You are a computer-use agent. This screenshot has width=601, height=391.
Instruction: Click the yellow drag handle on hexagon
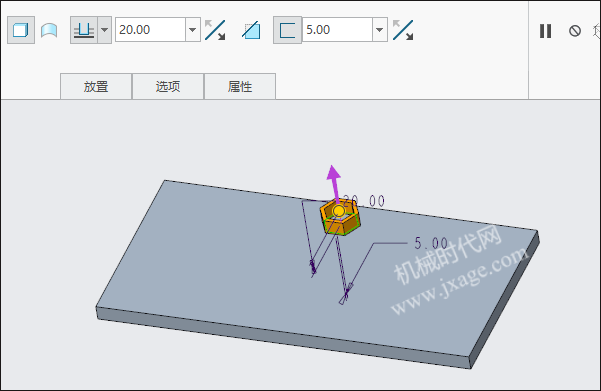click(338, 211)
